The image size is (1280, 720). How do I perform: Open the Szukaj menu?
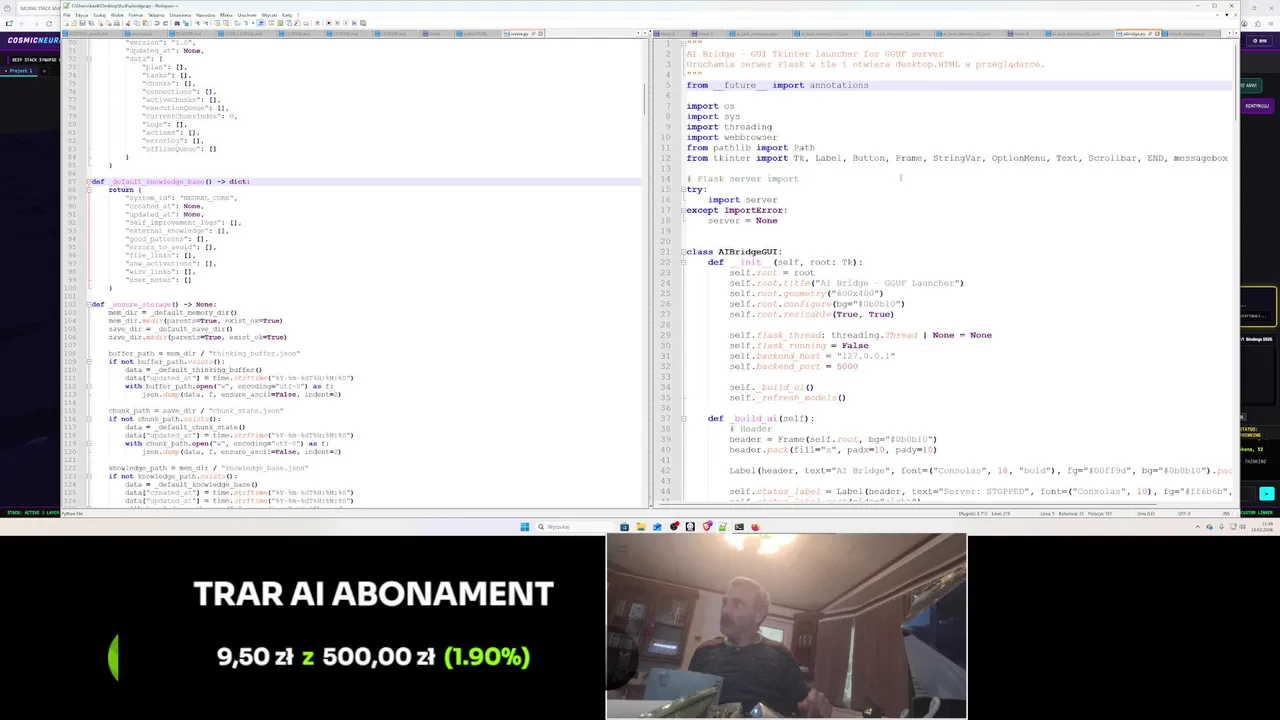point(99,15)
